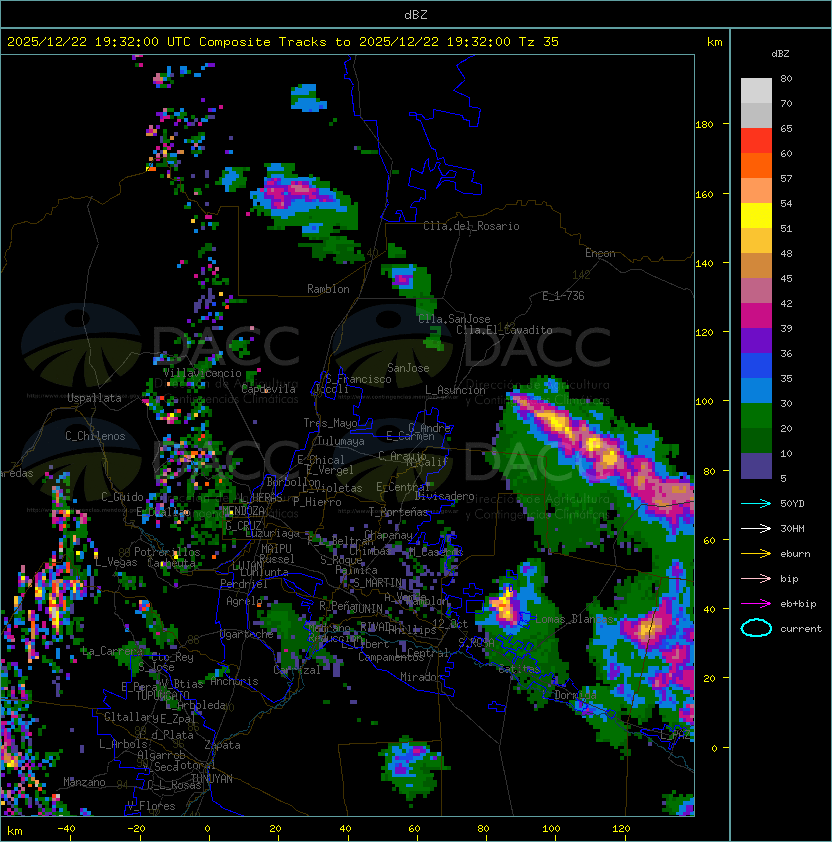Pick the bright green 20-30 dBZ swatch
The image size is (832, 842).
756,416
